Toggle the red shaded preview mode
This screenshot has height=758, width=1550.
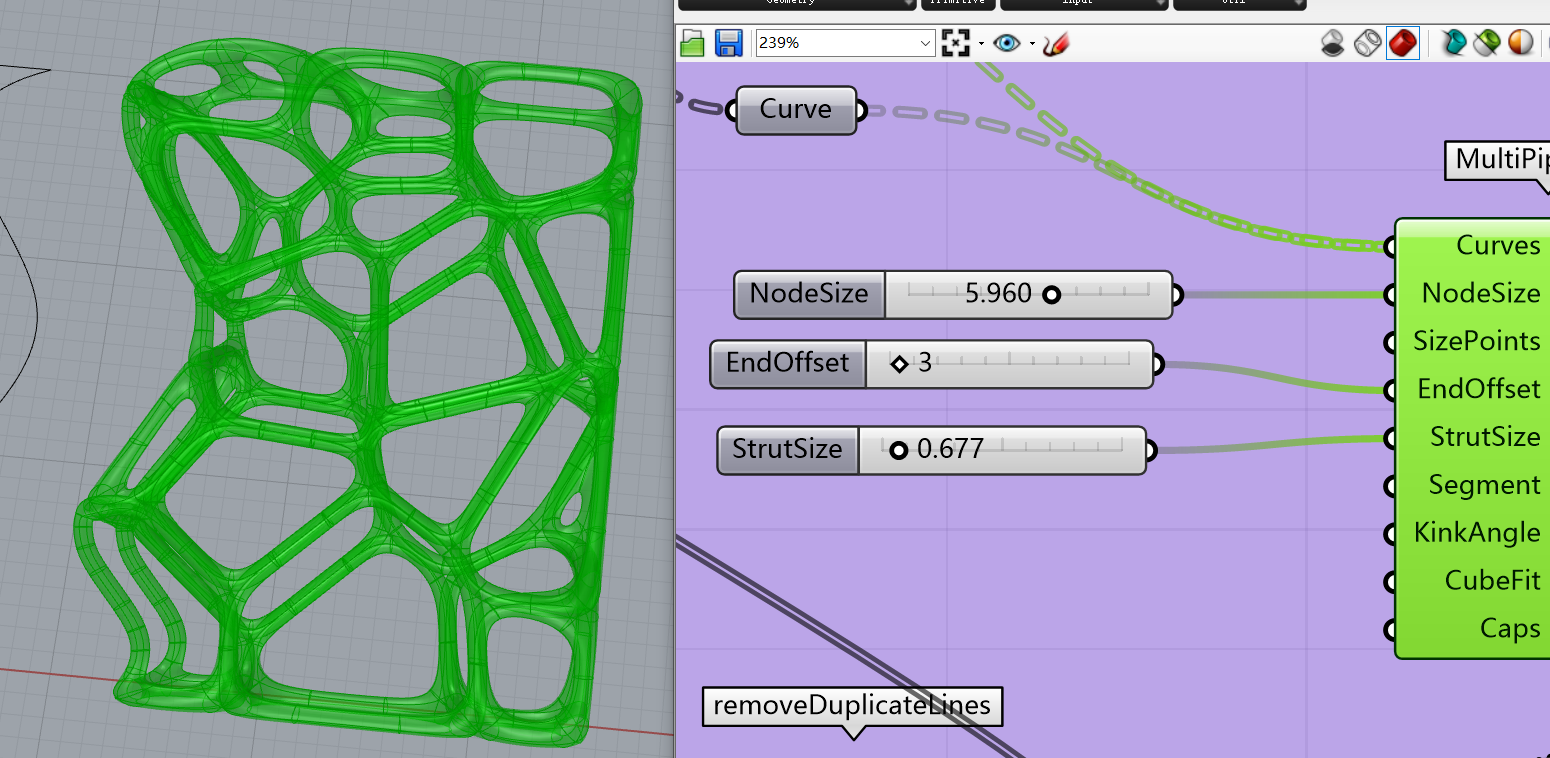1402,43
